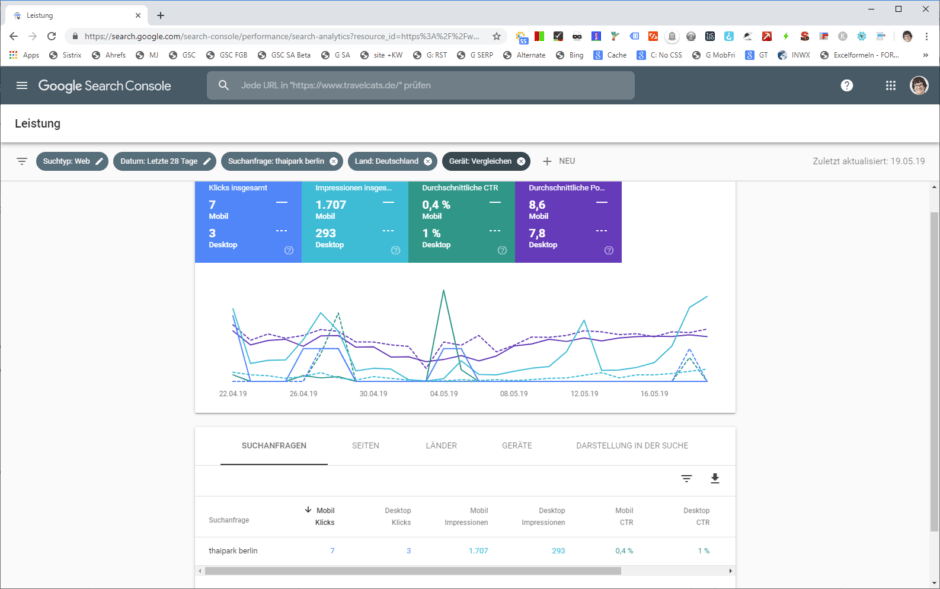Go back in the browser
940x589 pixels.
13,37
